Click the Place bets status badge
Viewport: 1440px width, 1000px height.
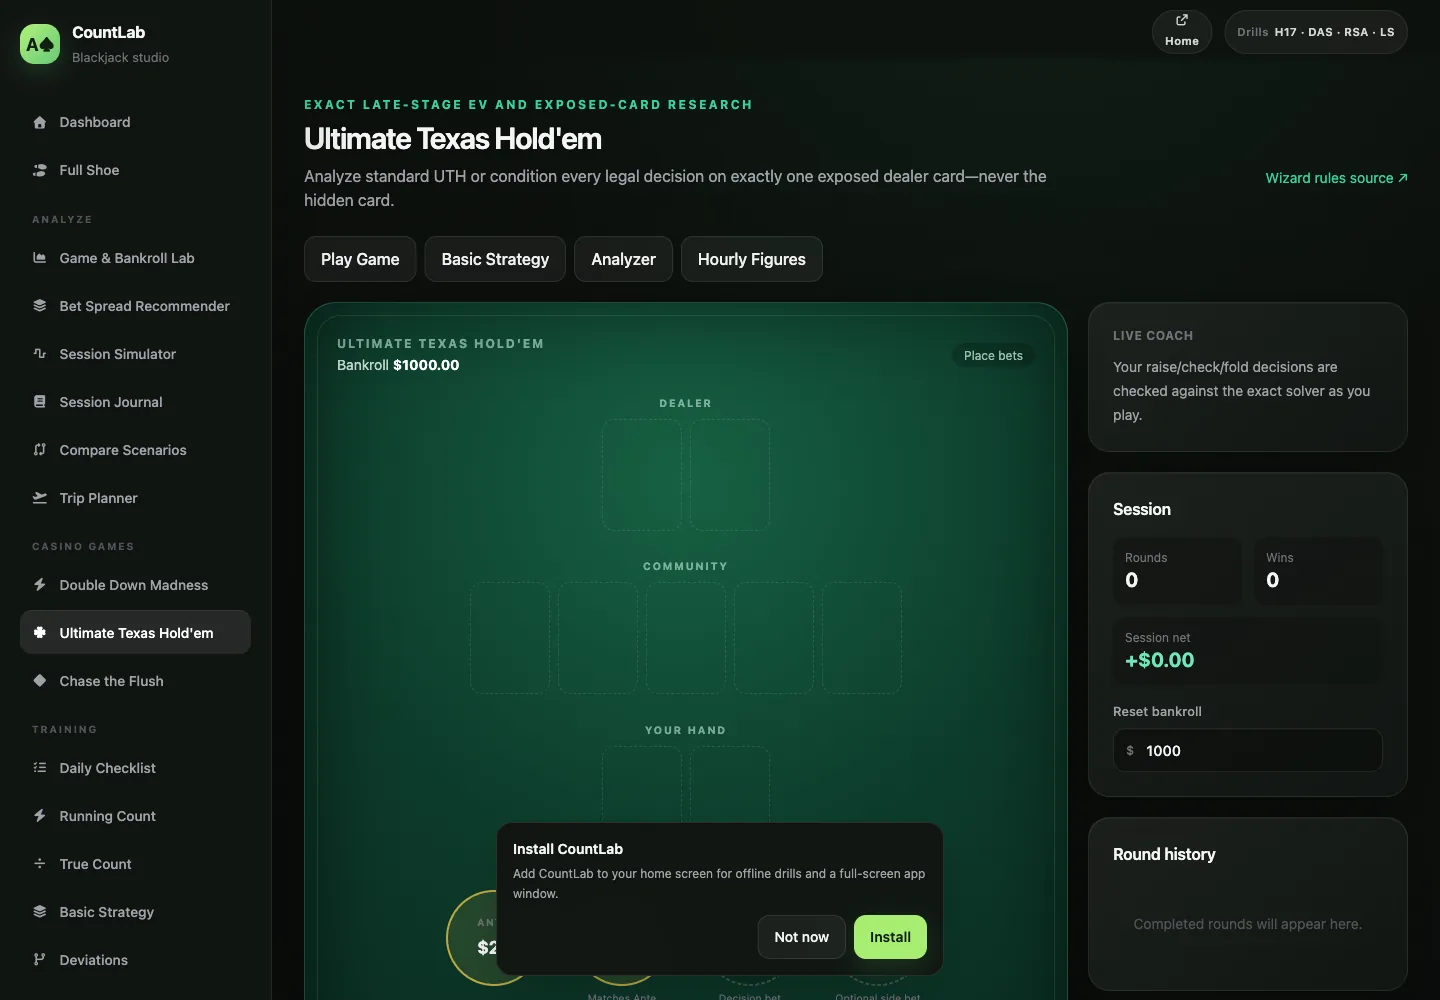click(993, 356)
